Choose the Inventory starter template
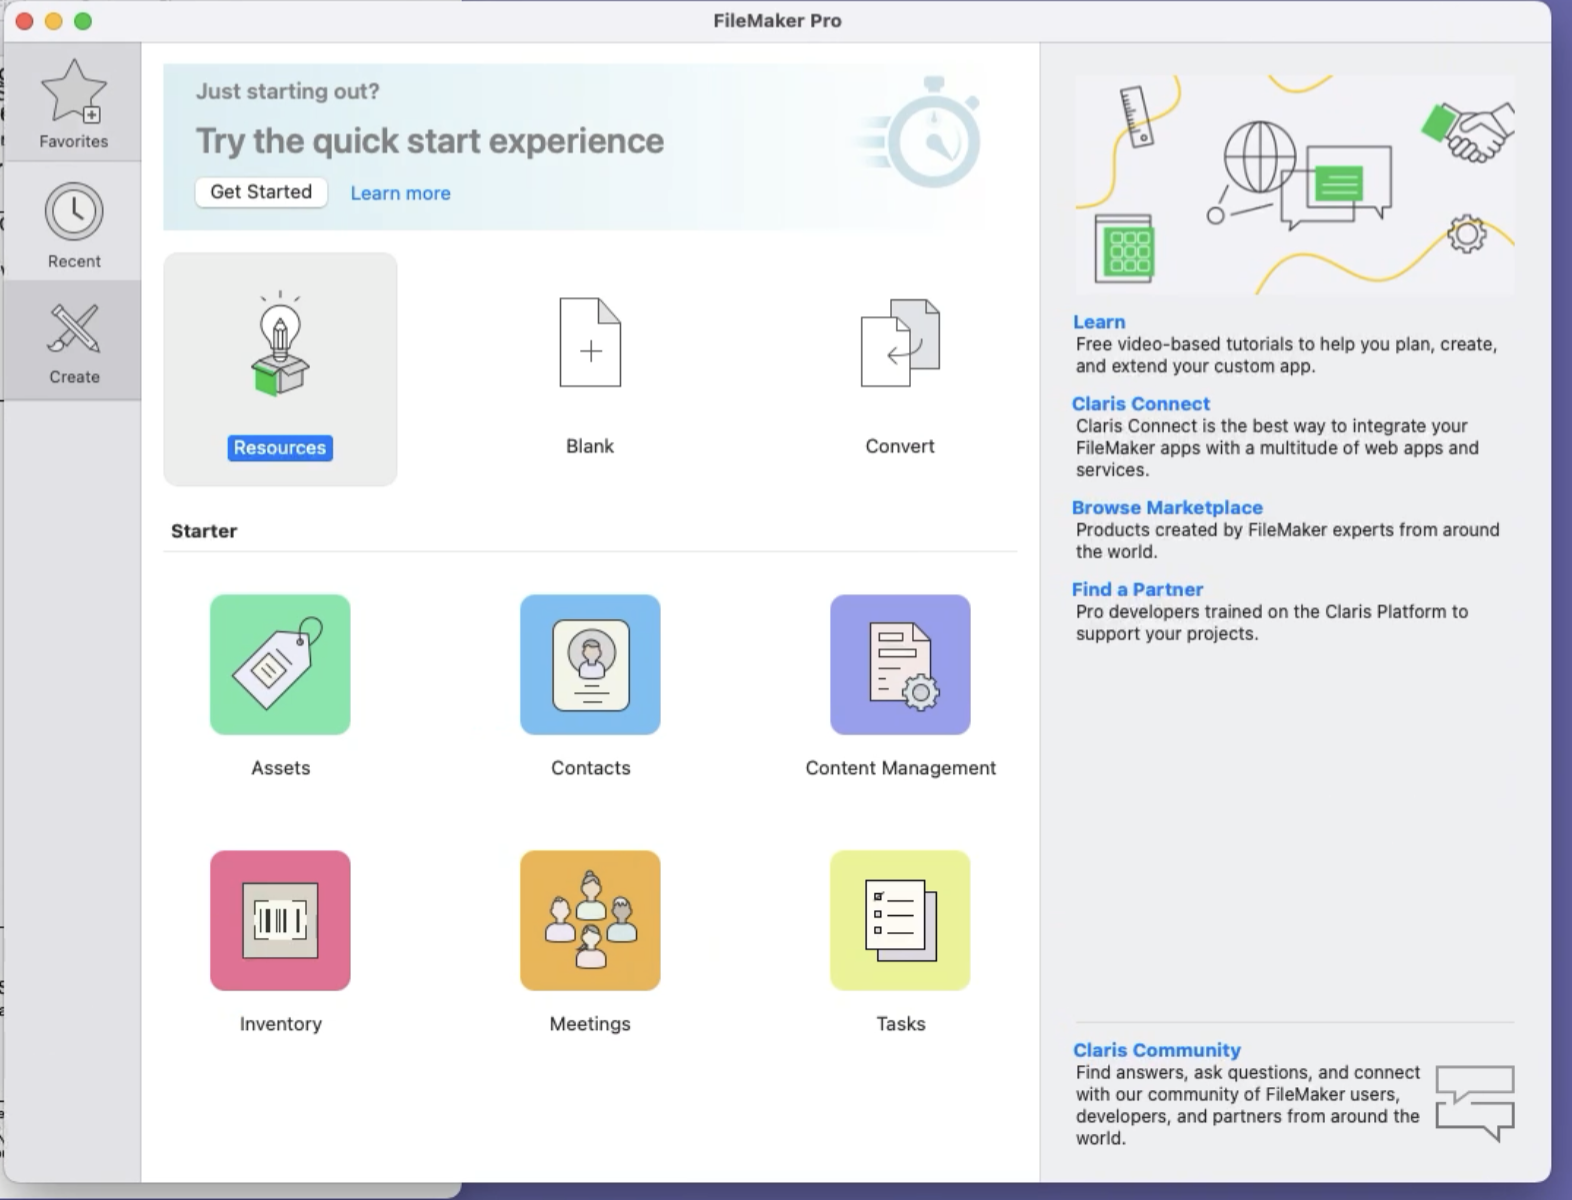 coord(280,921)
